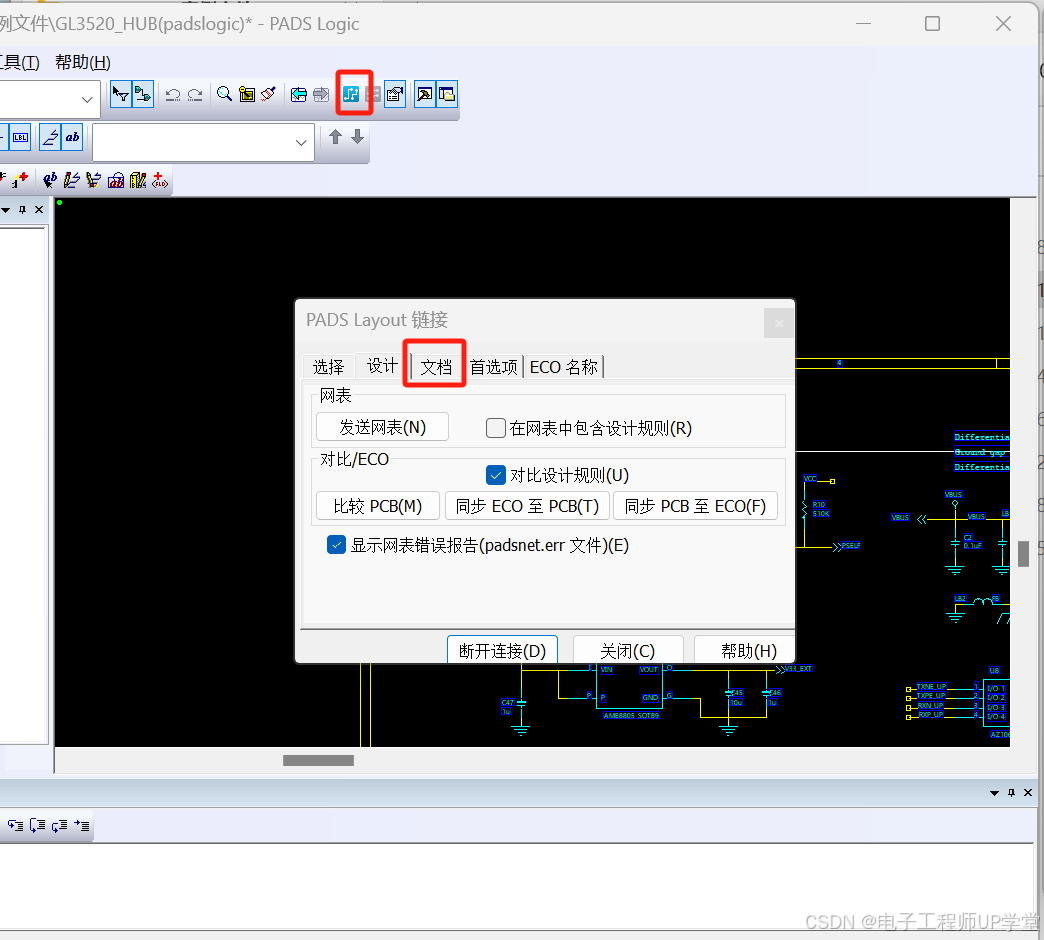Go to the previous view arrow

point(299,95)
